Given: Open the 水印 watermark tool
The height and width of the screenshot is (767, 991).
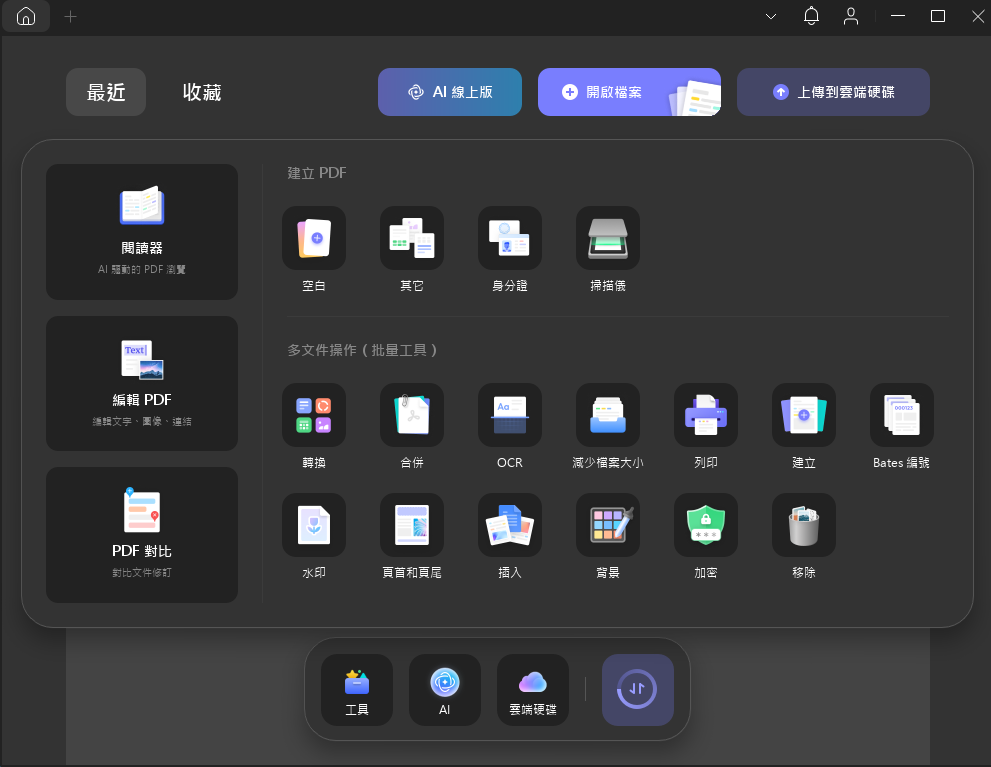Looking at the screenshot, I should coord(314,525).
